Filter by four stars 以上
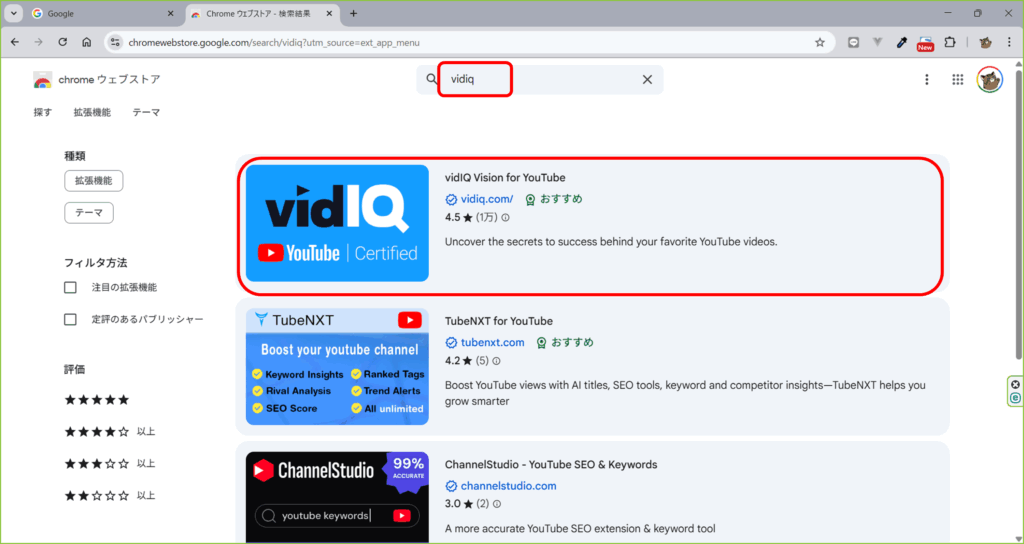This screenshot has width=1024, height=544. 97,432
